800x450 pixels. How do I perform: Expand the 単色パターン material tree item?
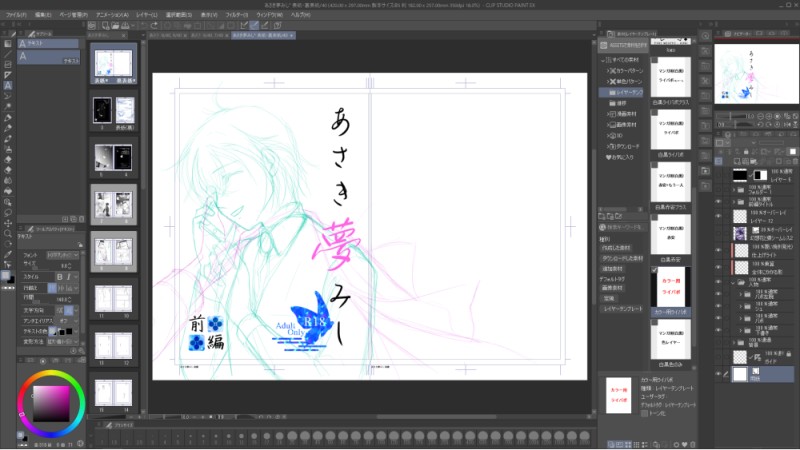(x=608, y=82)
